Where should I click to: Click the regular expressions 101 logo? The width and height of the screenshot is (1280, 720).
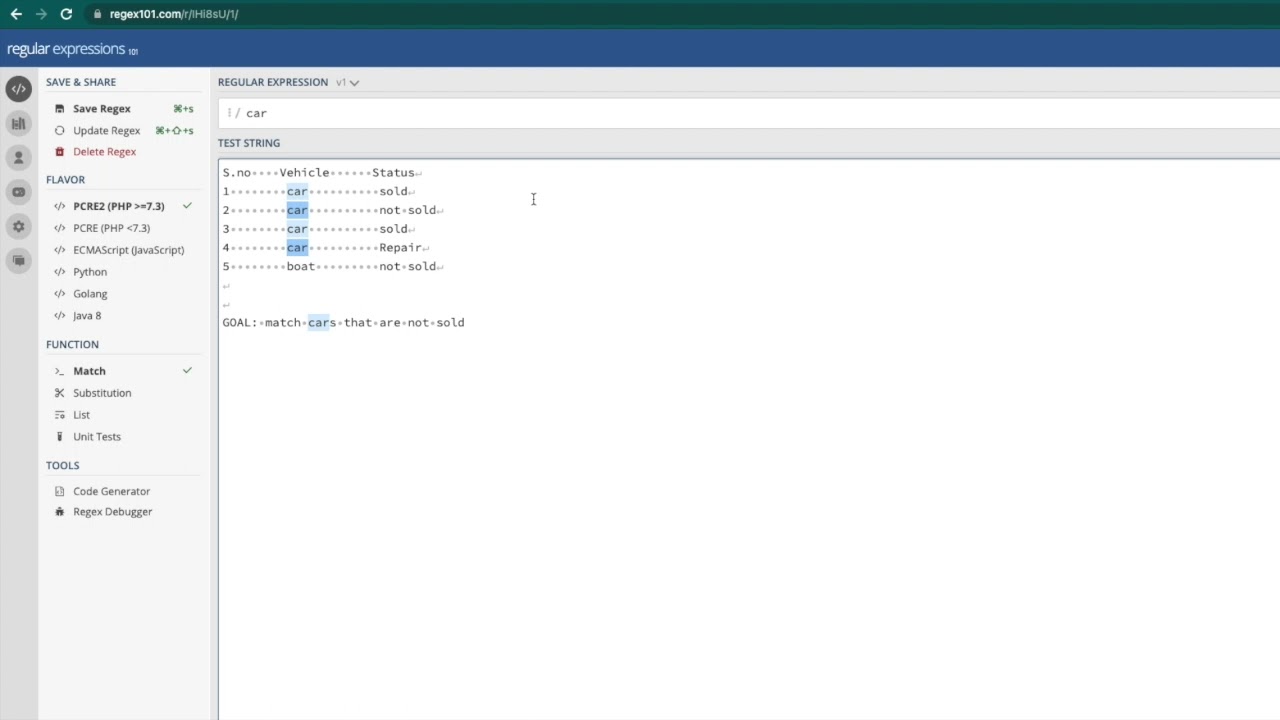pyautogui.click(x=72, y=49)
